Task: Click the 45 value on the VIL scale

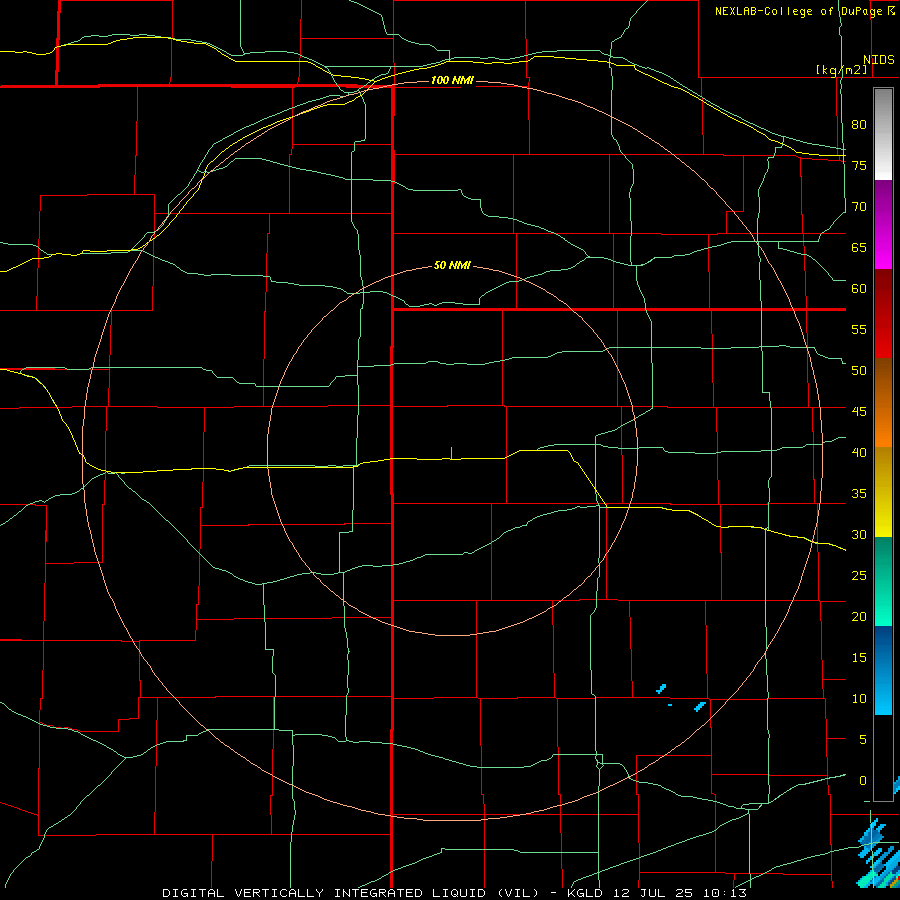Action: (x=859, y=412)
